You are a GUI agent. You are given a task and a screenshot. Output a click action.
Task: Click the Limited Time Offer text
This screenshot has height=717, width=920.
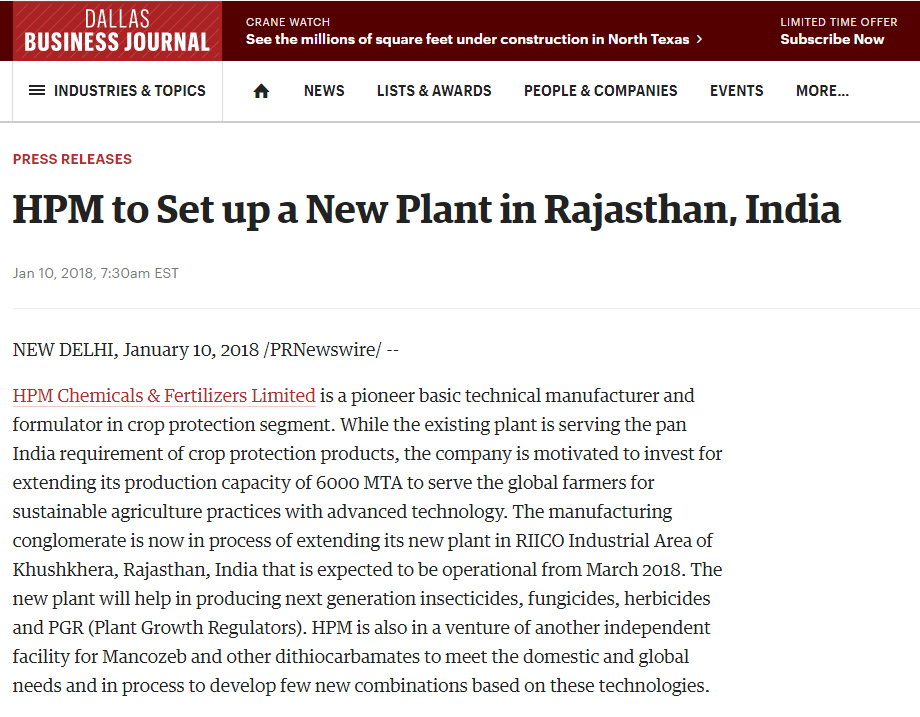tap(838, 22)
